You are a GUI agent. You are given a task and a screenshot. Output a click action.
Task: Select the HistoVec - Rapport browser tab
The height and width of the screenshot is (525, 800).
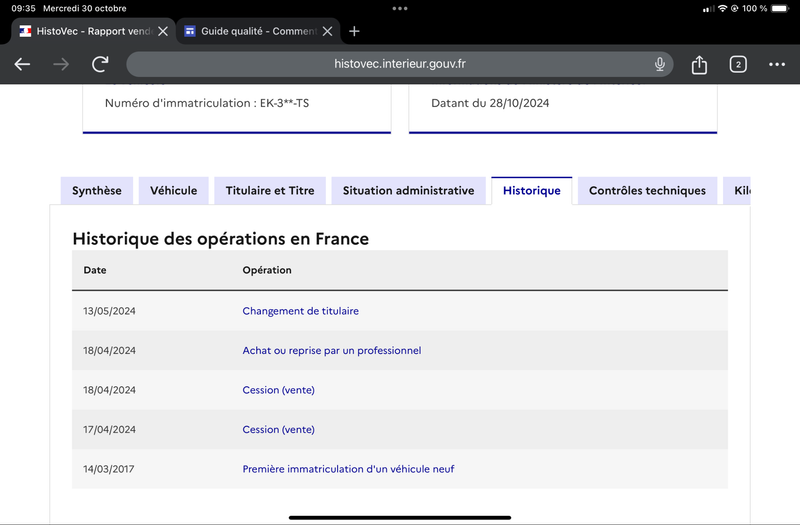(x=94, y=31)
